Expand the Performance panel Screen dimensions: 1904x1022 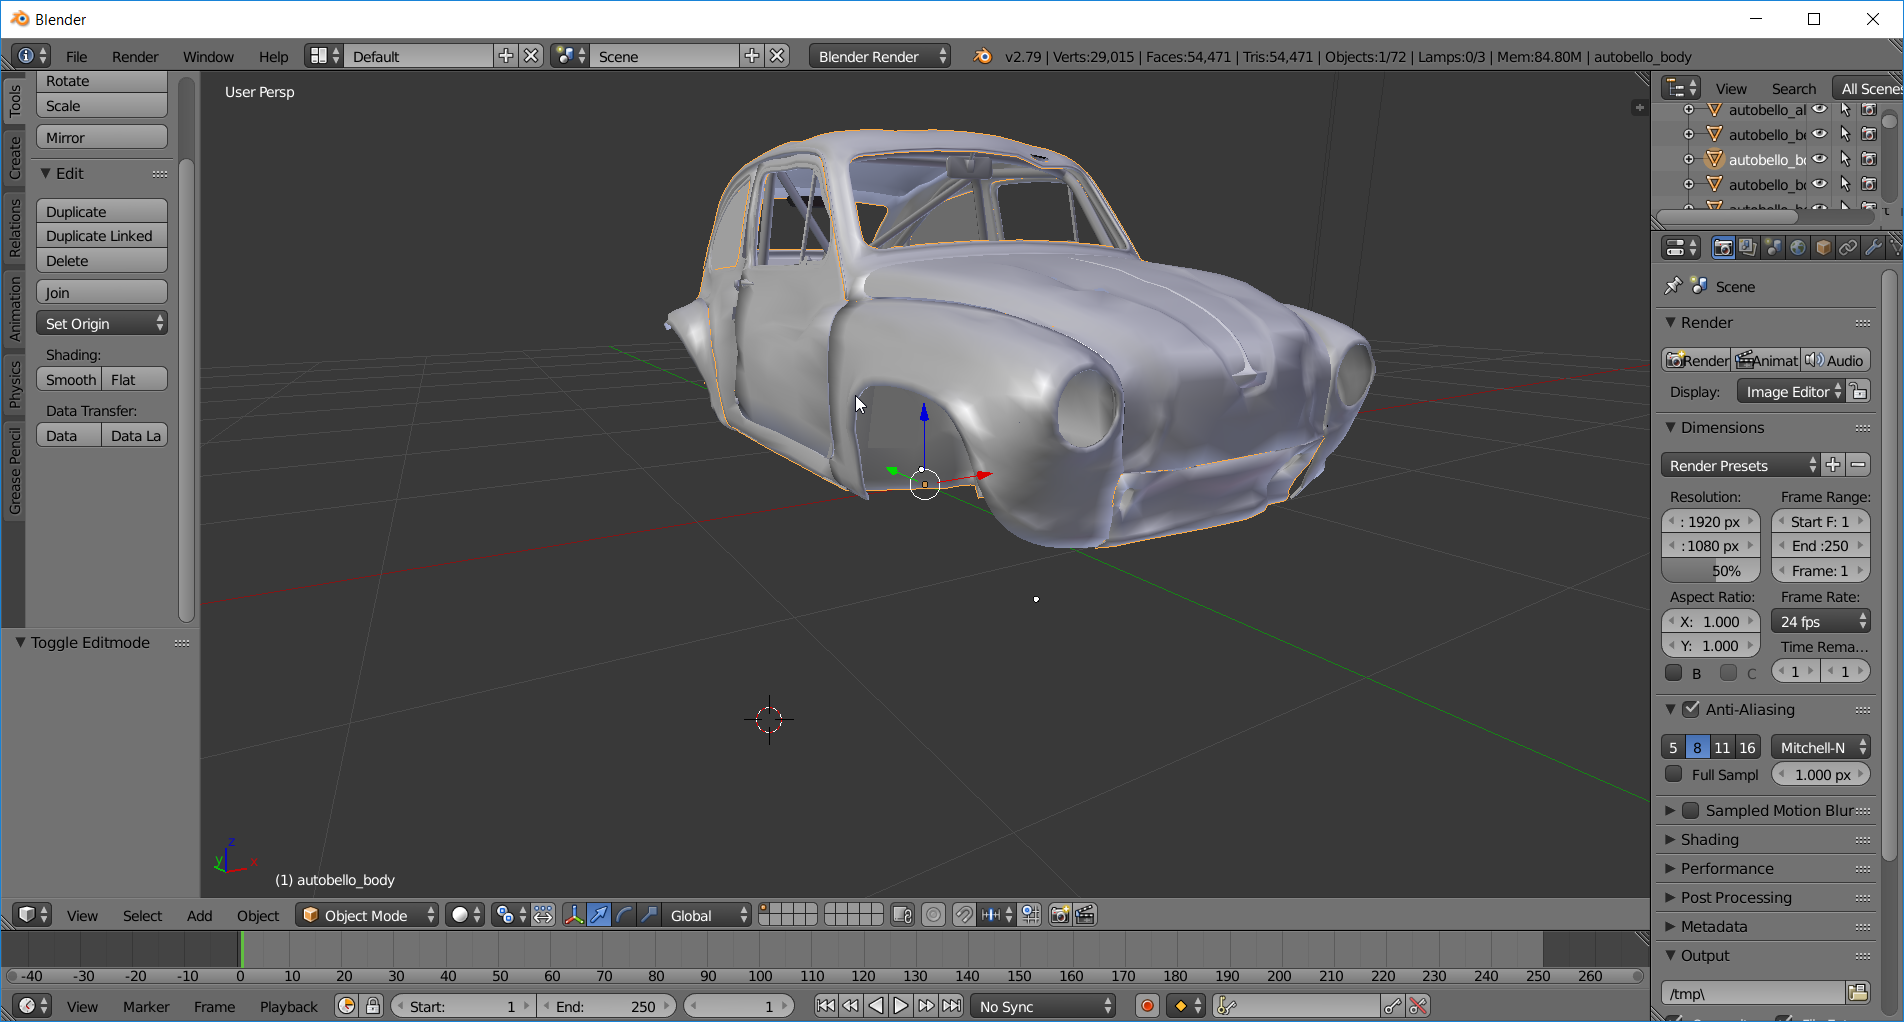pos(1727,868)
